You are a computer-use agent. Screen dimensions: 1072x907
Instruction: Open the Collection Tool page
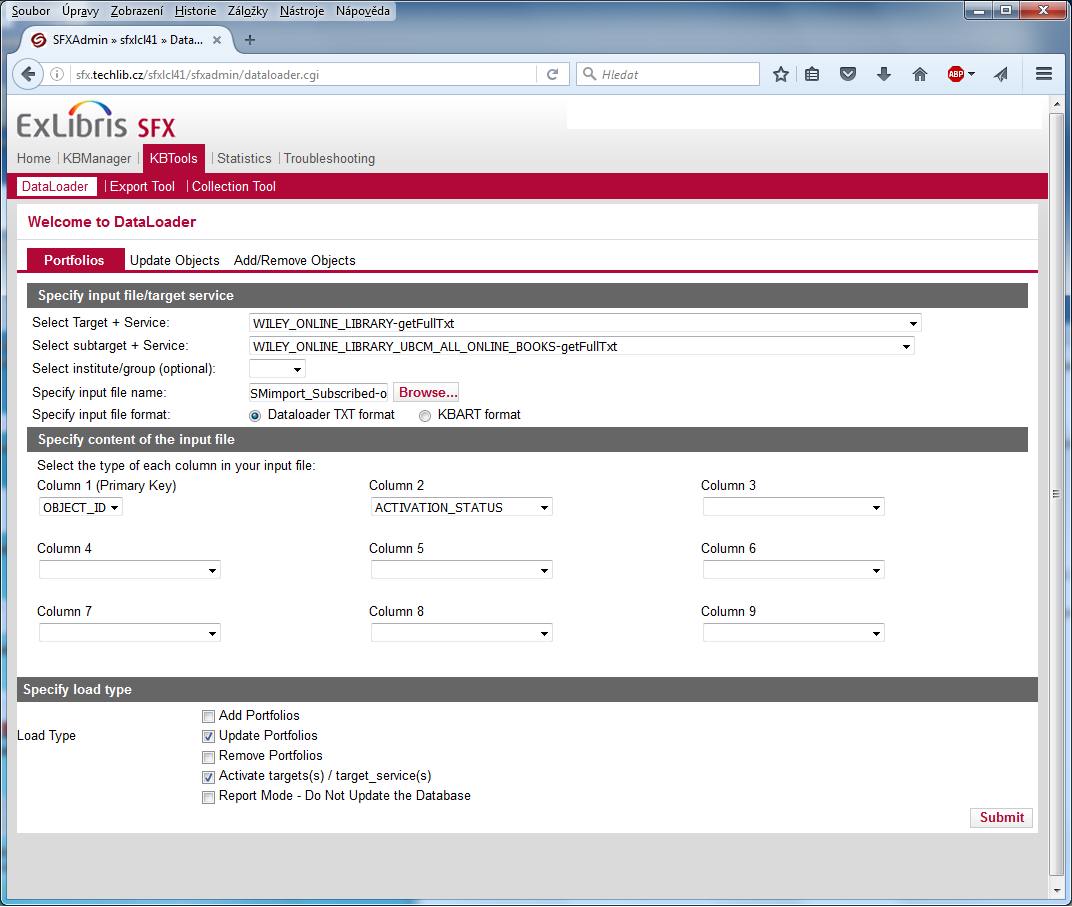pyautogui.click(x=234, y=187)
